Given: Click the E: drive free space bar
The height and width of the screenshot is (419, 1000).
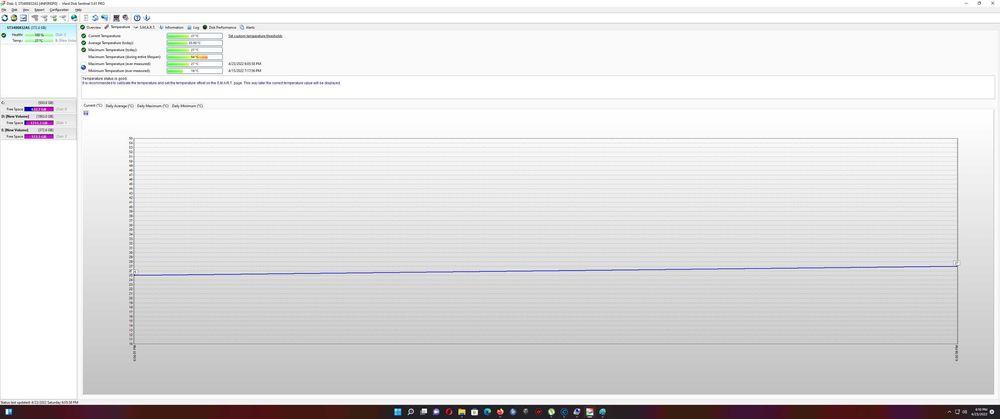Looking at the screenshot, I should pyautogui.click(x=39, y=136).
